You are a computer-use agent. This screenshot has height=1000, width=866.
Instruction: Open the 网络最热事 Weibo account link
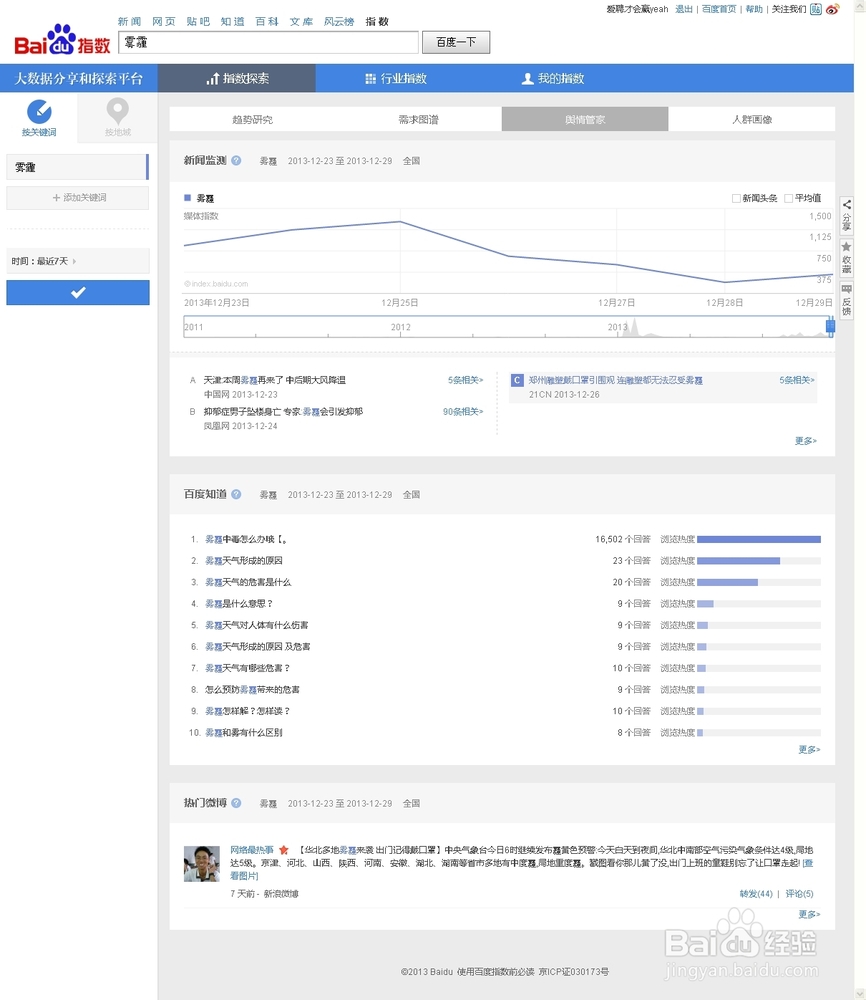pos(252,850)
